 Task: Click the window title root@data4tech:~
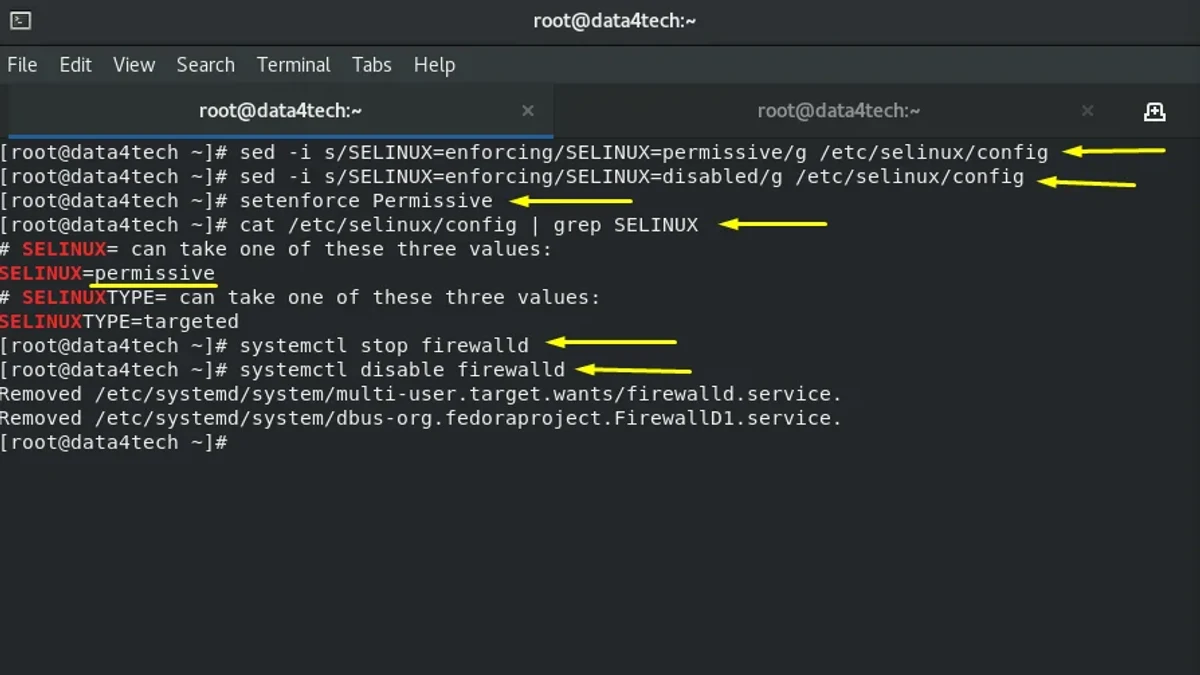coord(614,20)
